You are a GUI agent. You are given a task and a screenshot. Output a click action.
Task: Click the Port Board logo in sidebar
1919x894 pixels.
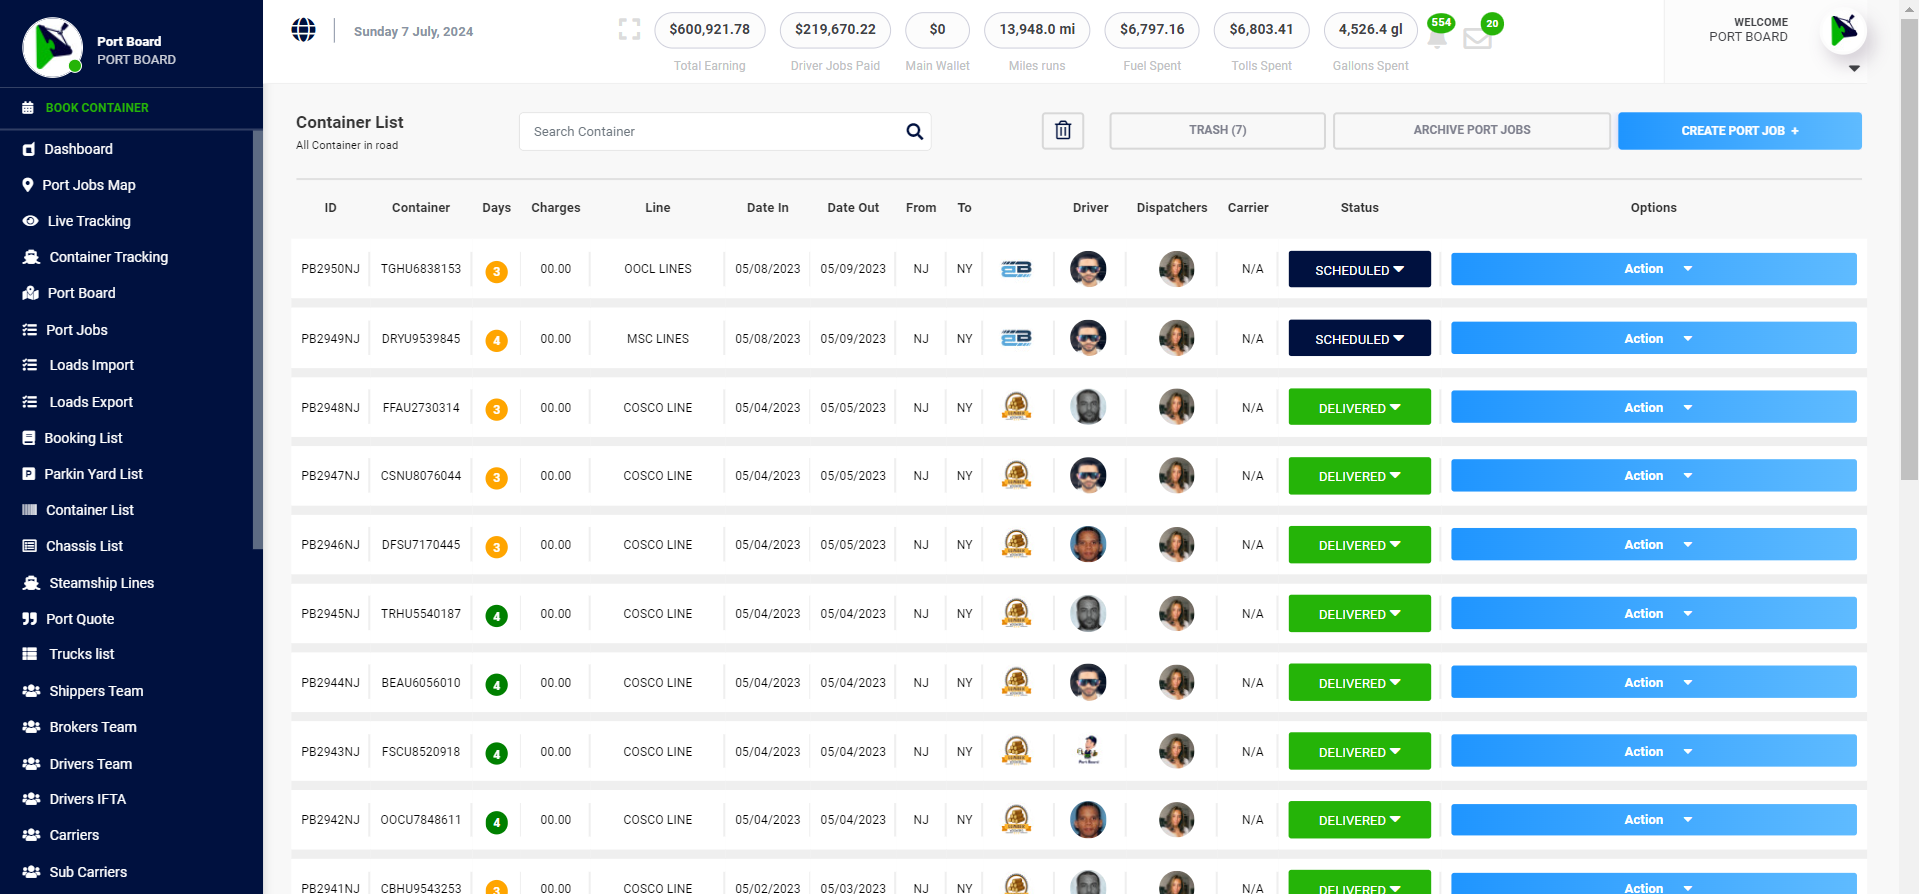click(x=53, y=47)
